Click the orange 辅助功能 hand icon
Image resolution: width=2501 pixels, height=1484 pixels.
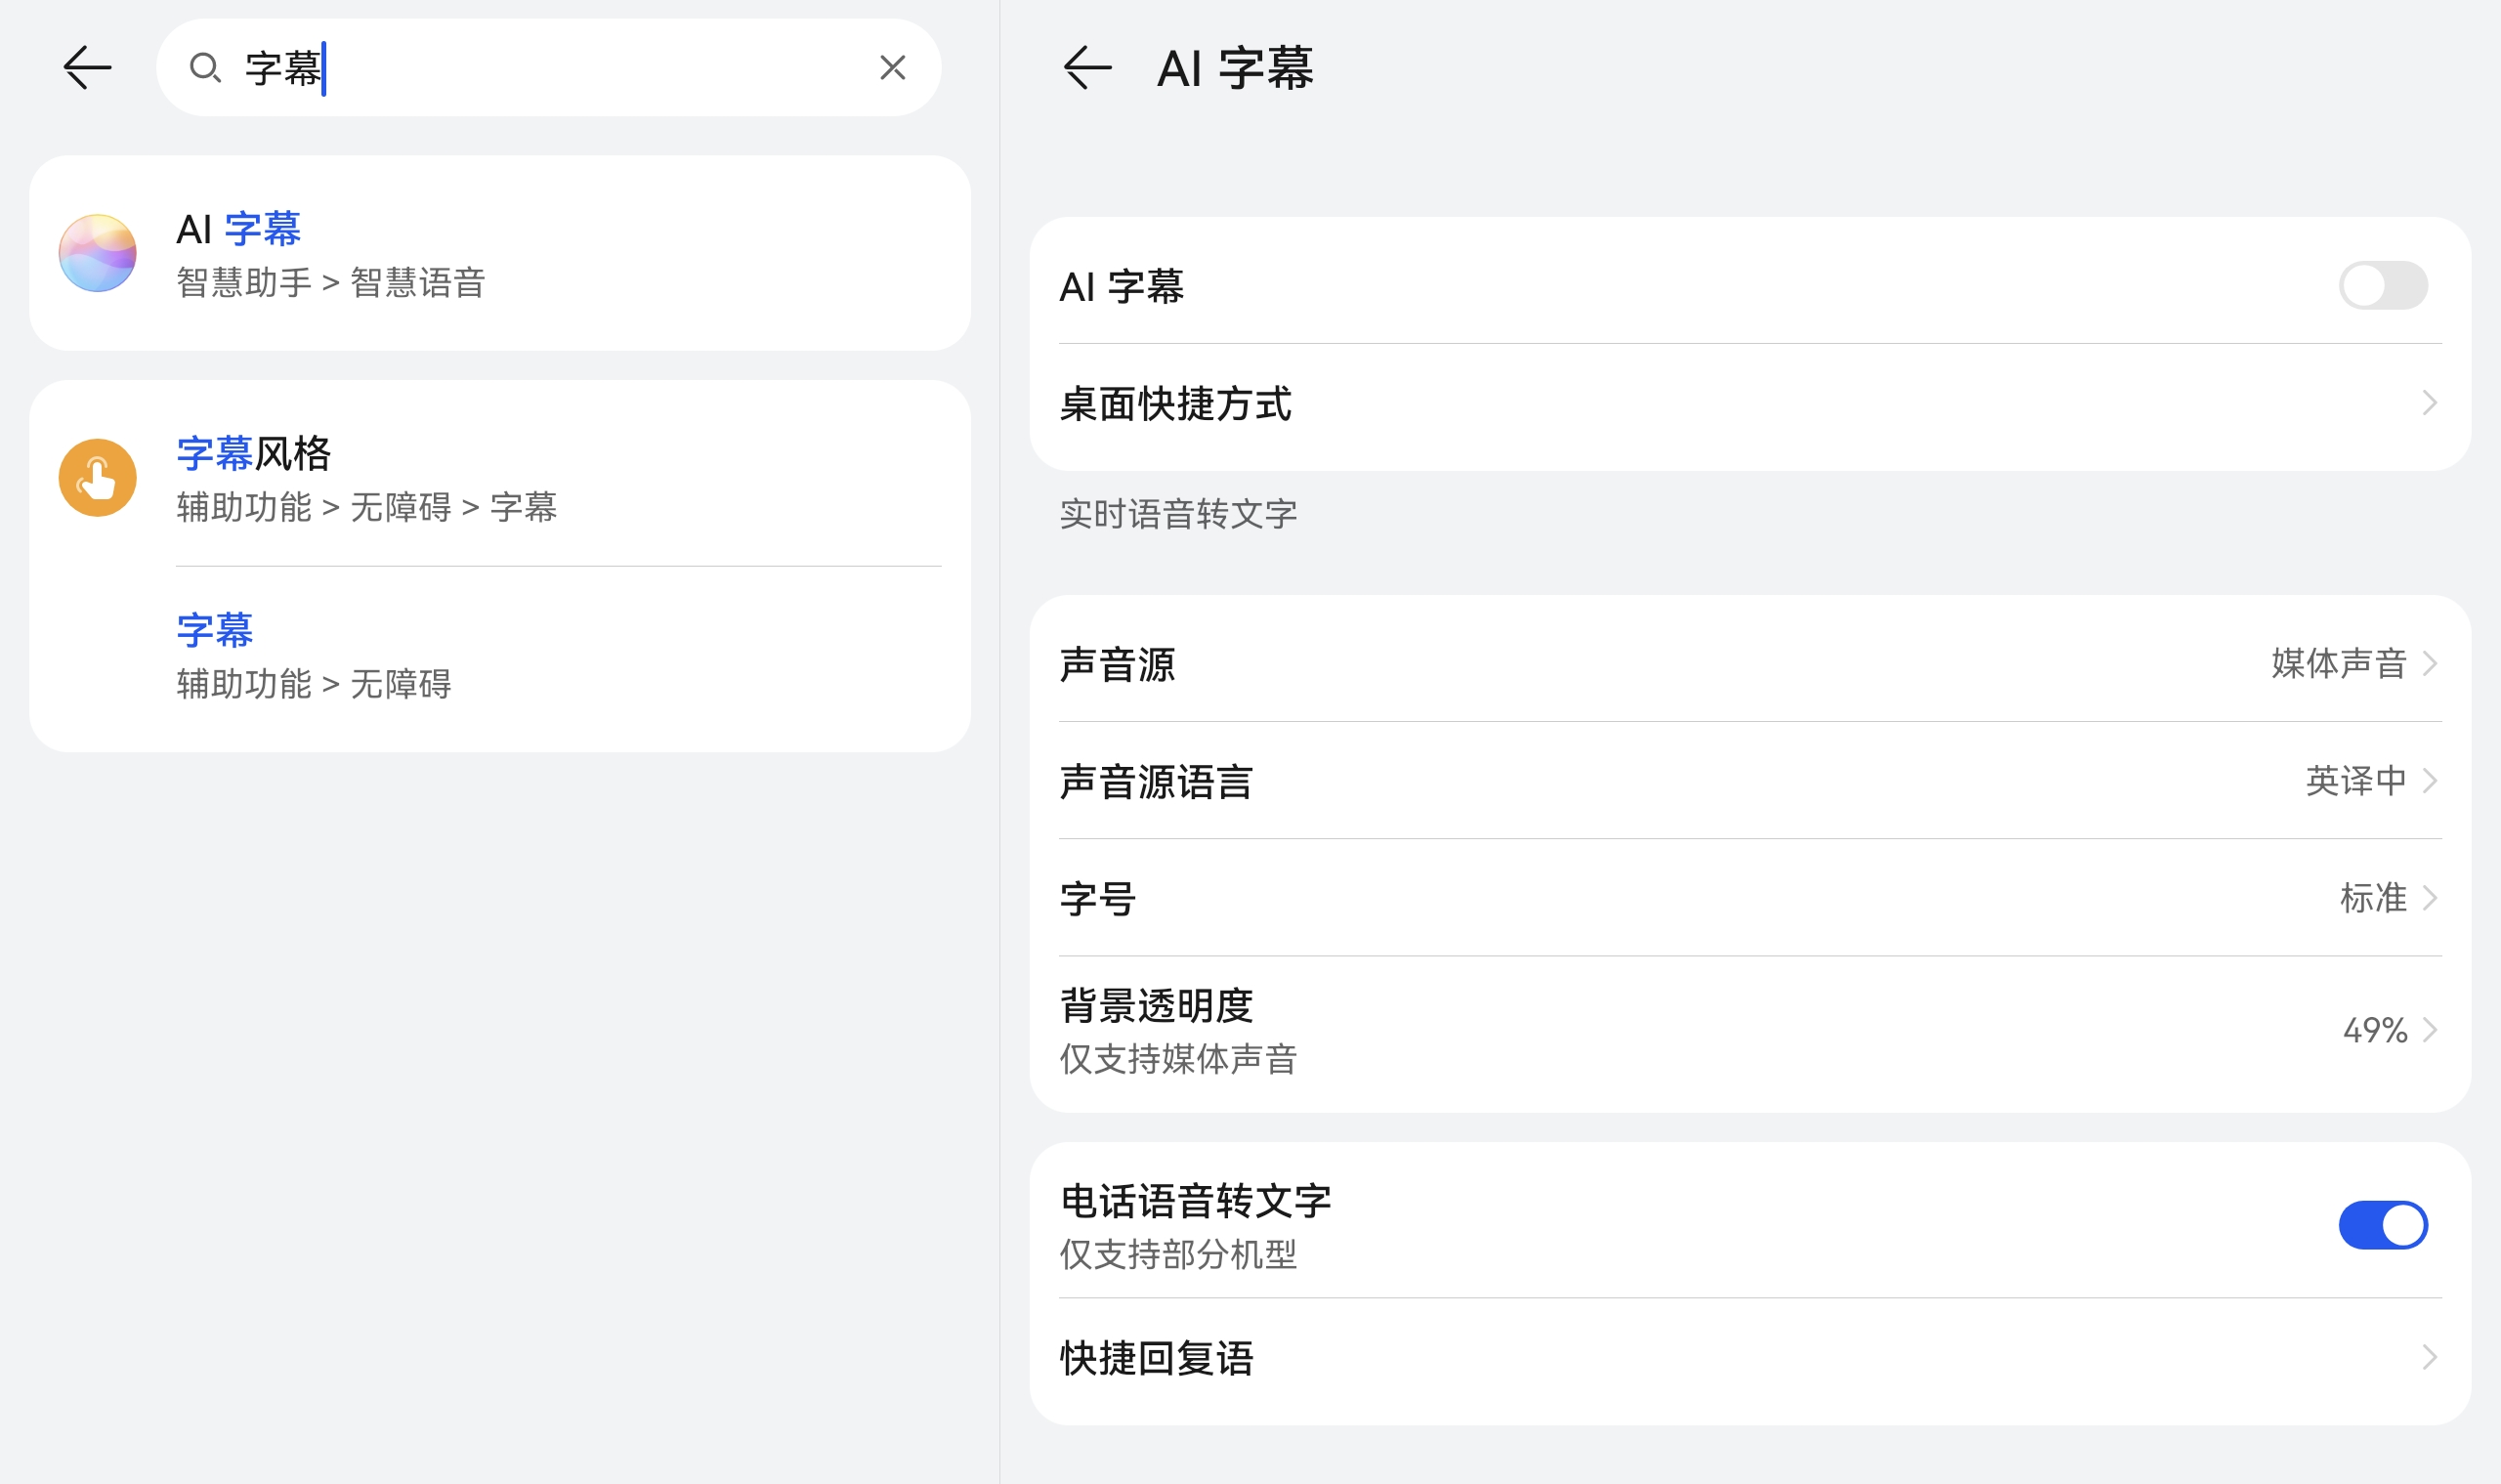97,478
